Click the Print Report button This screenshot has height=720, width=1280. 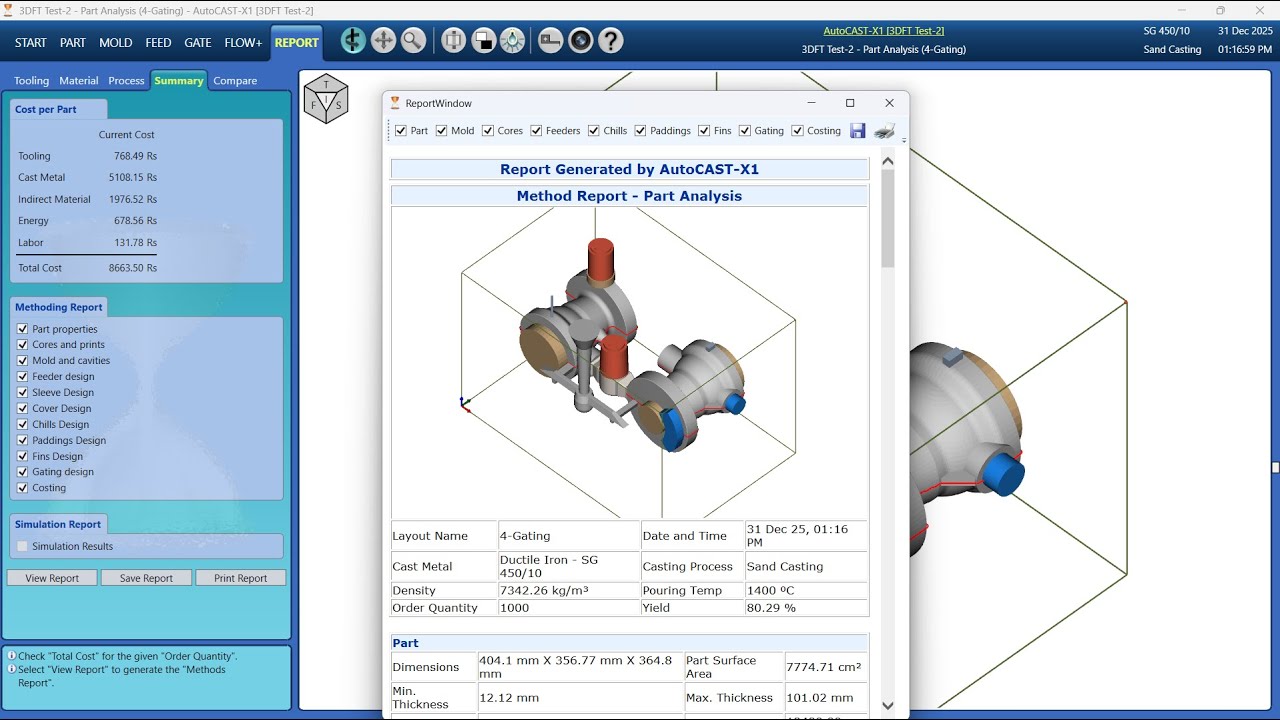click(241, 578)
